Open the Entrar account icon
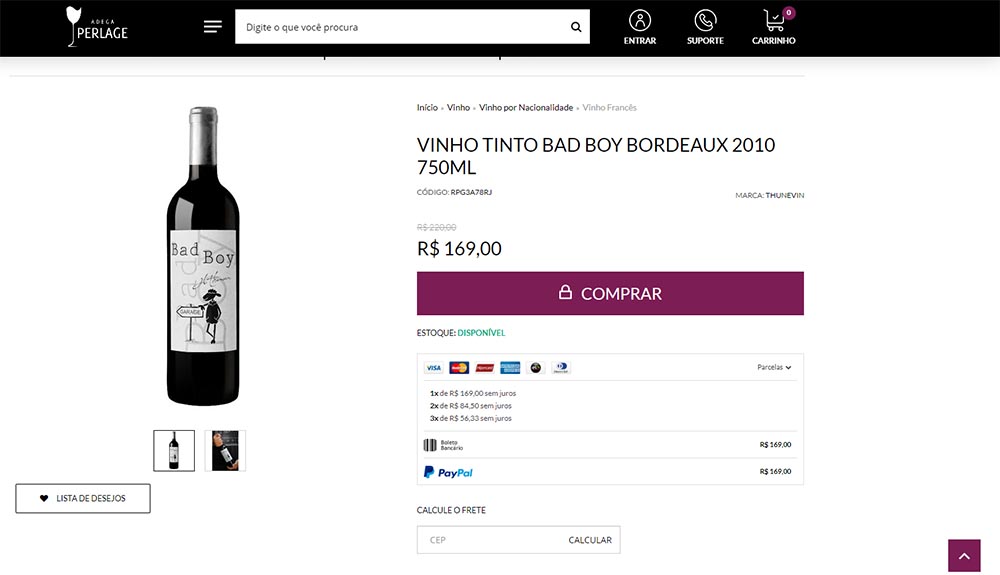The height and width of the screenshot is (575, 1000). (x=640, y=27)
